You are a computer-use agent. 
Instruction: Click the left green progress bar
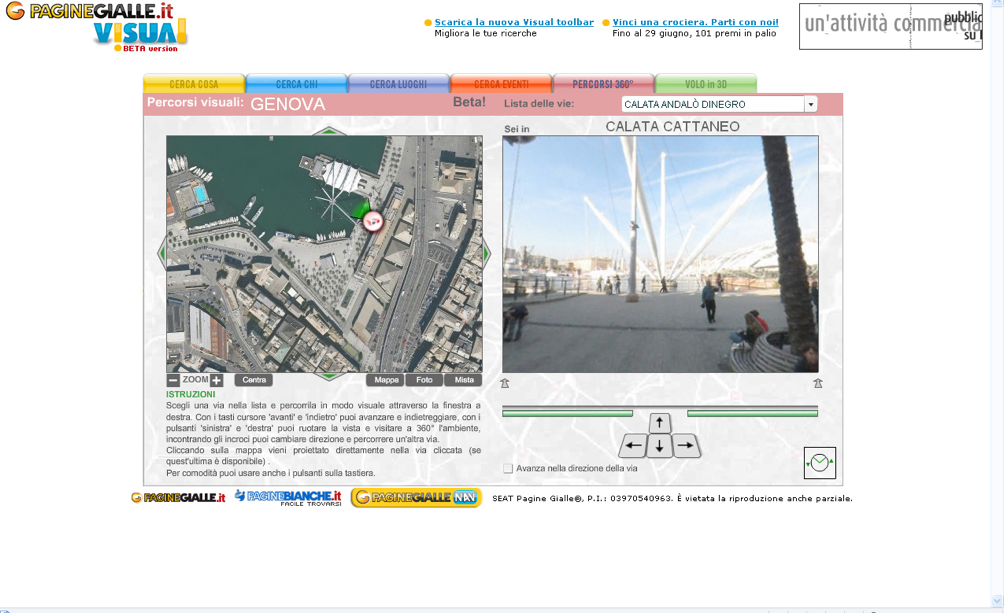[567, 413]
